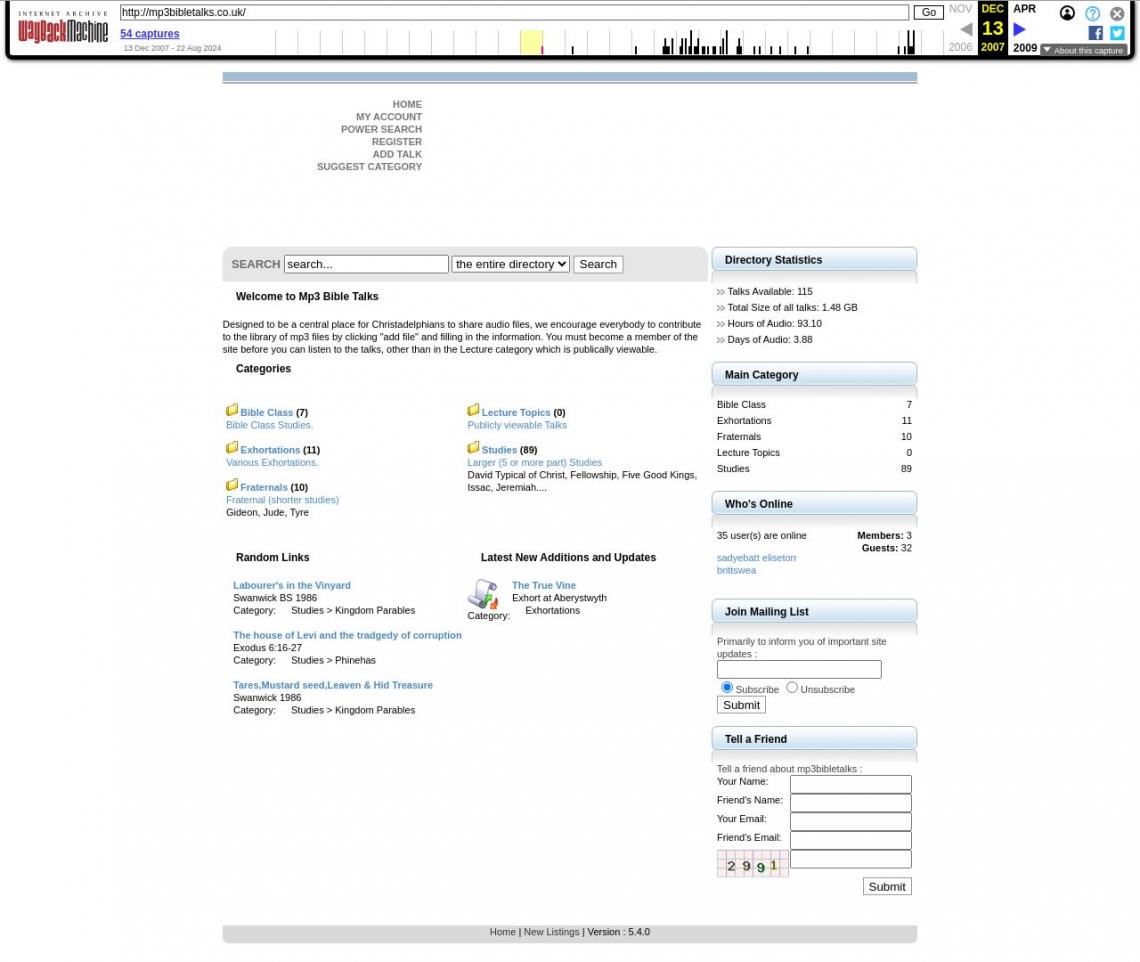Click the Studies category folder icon

pos(473,448)
